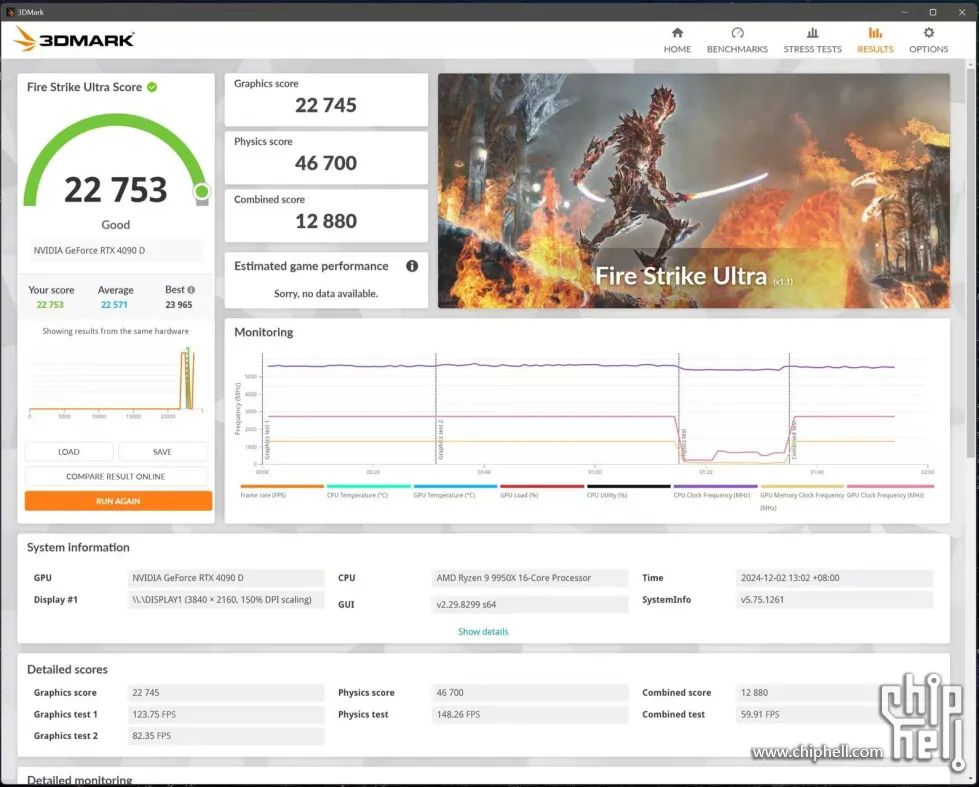Click the GPU name box under the gauge
The width and height of the screenshot is (979, 787).
pos(116,250)
